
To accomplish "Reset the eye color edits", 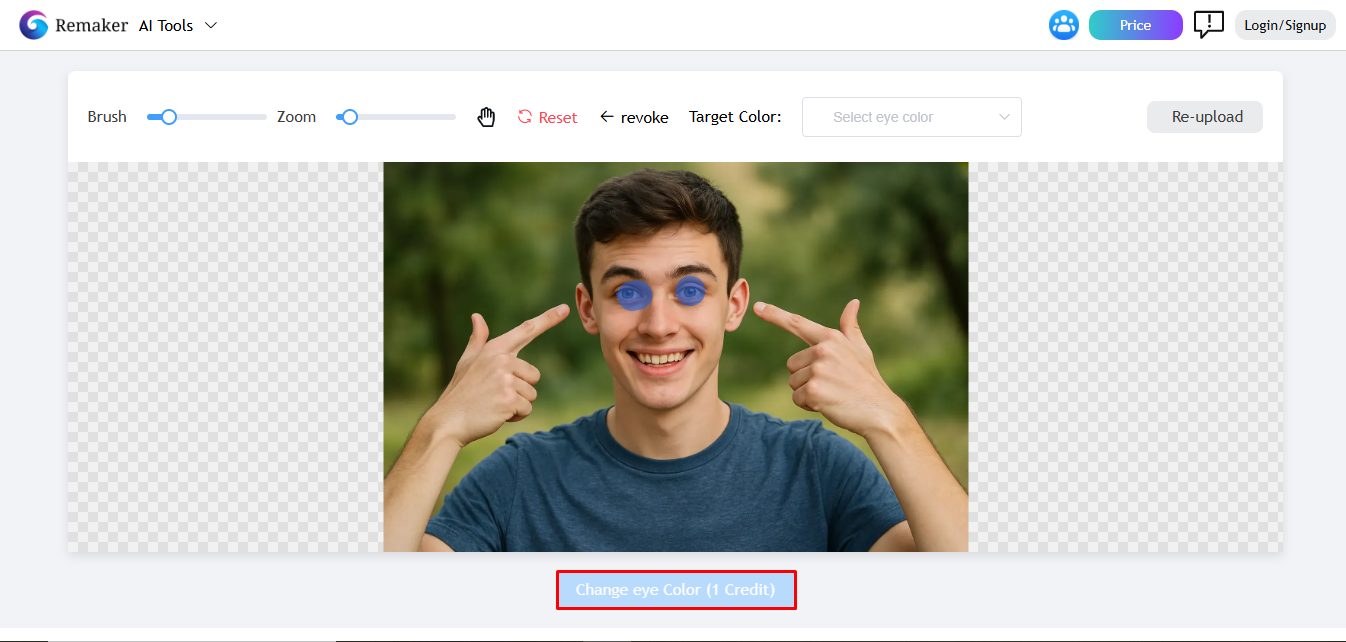I will pyautogui.click(x=548, y=116).
